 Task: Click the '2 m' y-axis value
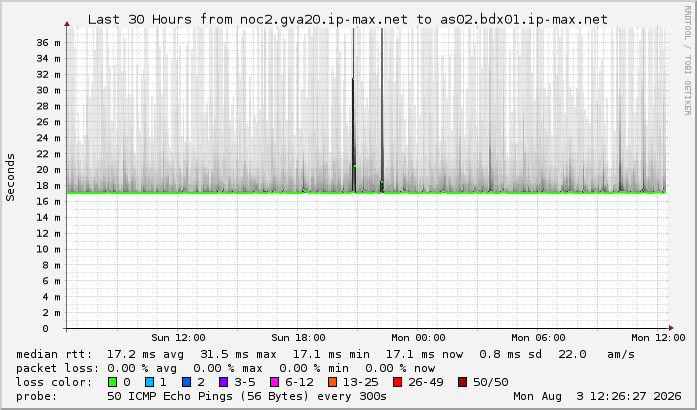click(52, 313)
